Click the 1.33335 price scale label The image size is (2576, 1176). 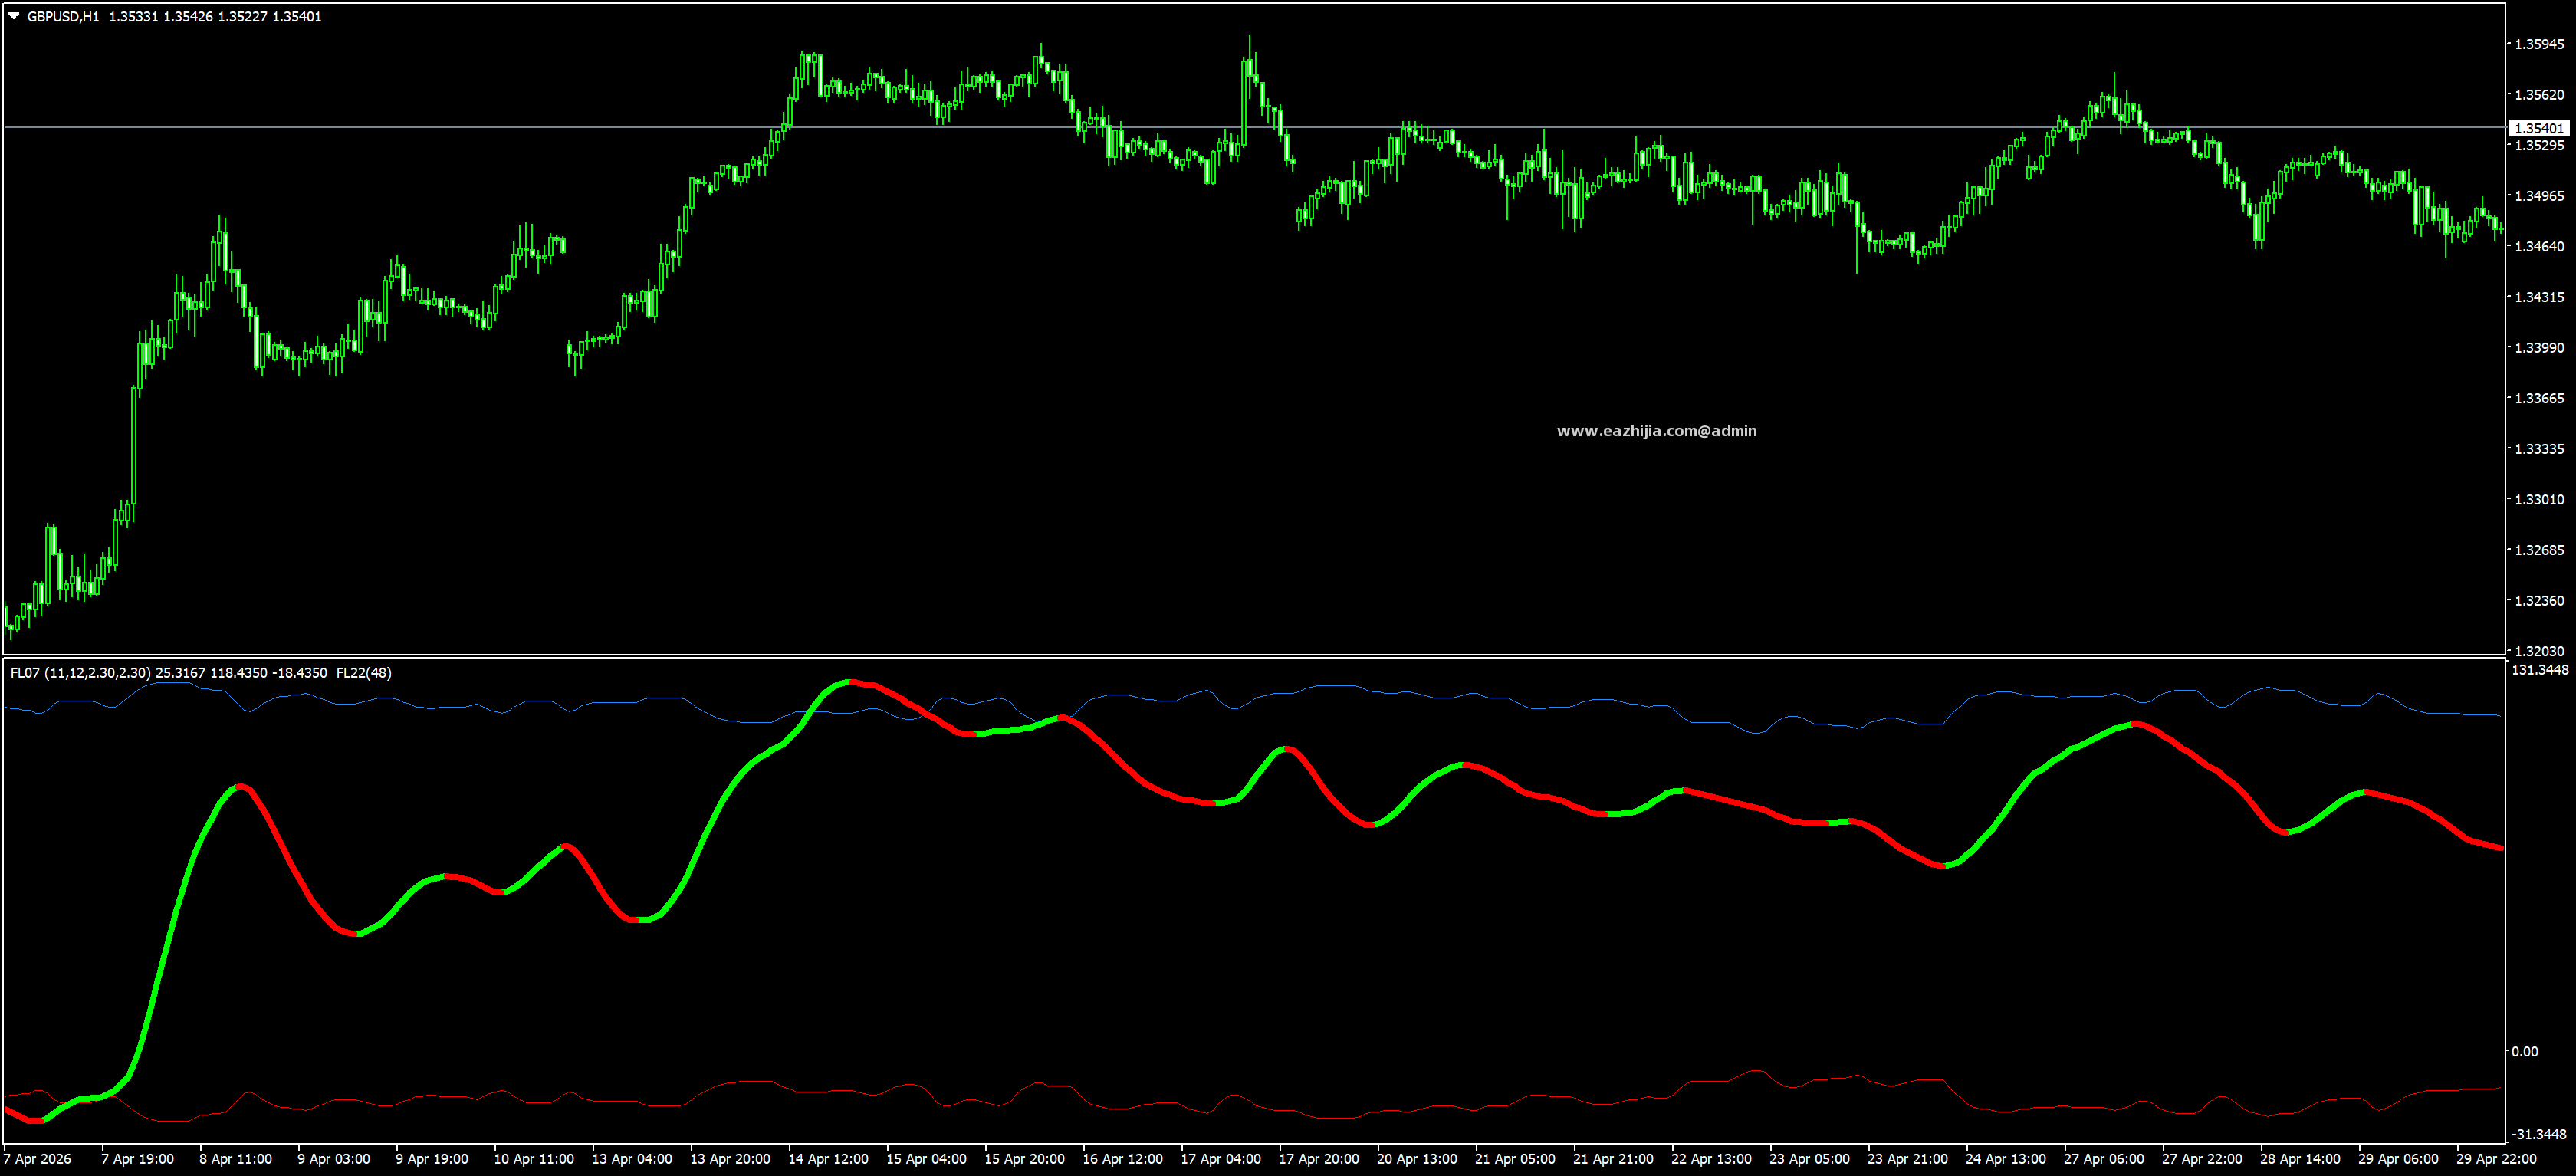tap(2539, 449)
